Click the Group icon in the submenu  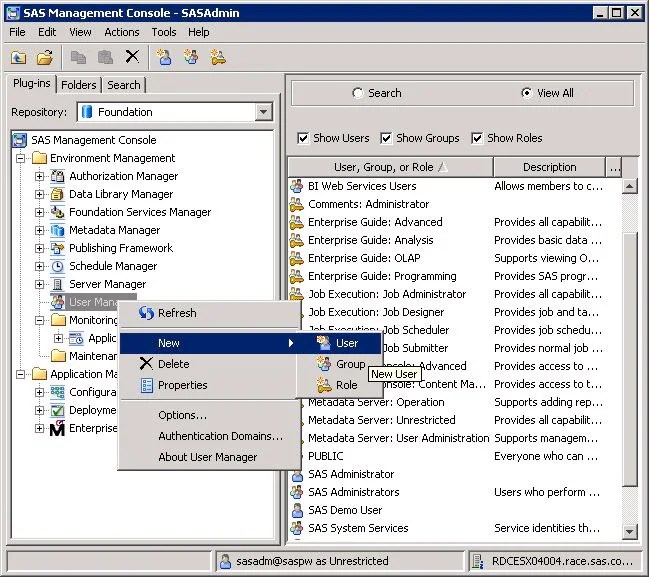[x=324, y=364]
